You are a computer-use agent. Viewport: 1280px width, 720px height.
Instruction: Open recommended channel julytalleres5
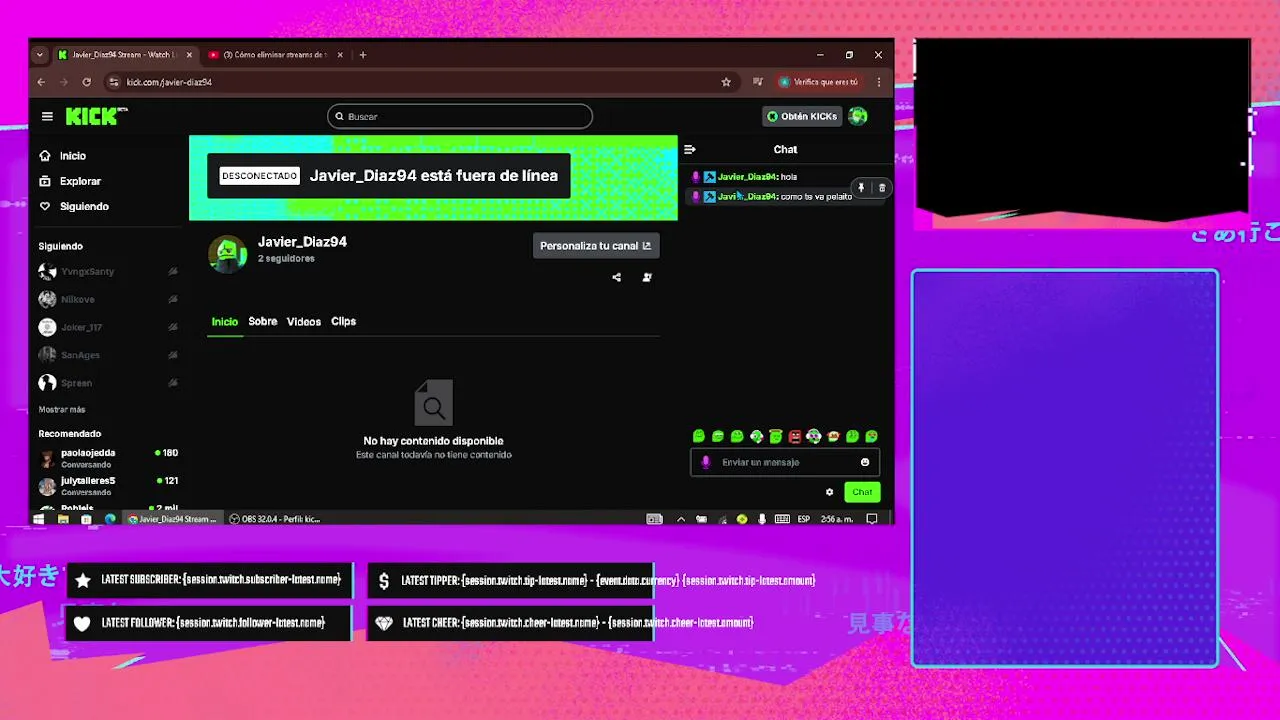[108, 486]
